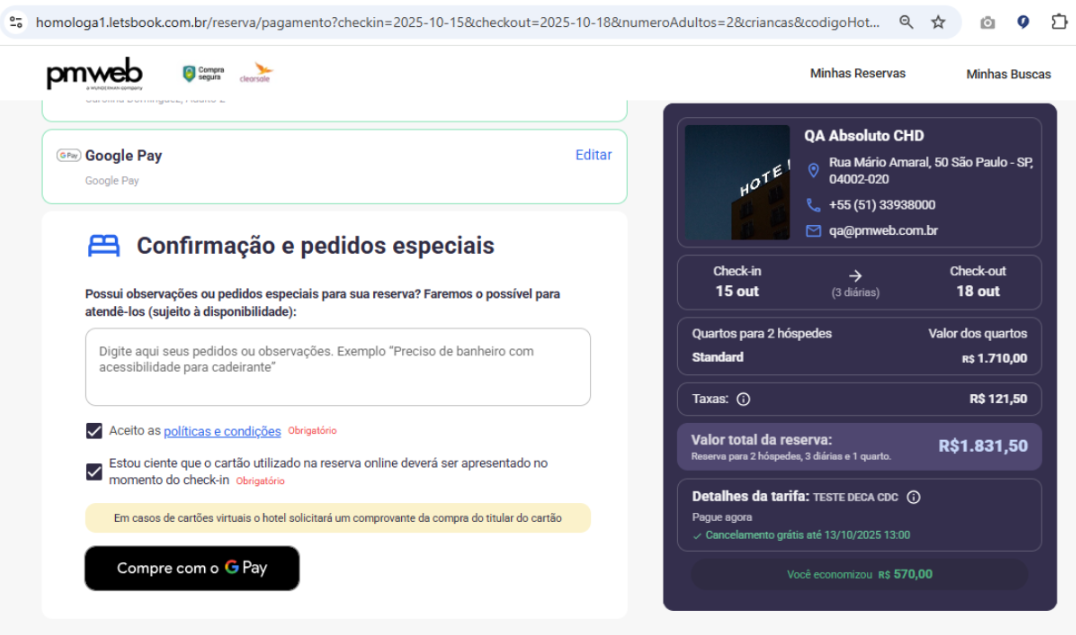This screenshot has width=1076, height=635.
Task: Uncheck the Aceito as políticas checkbox
Action: point(94,431)
